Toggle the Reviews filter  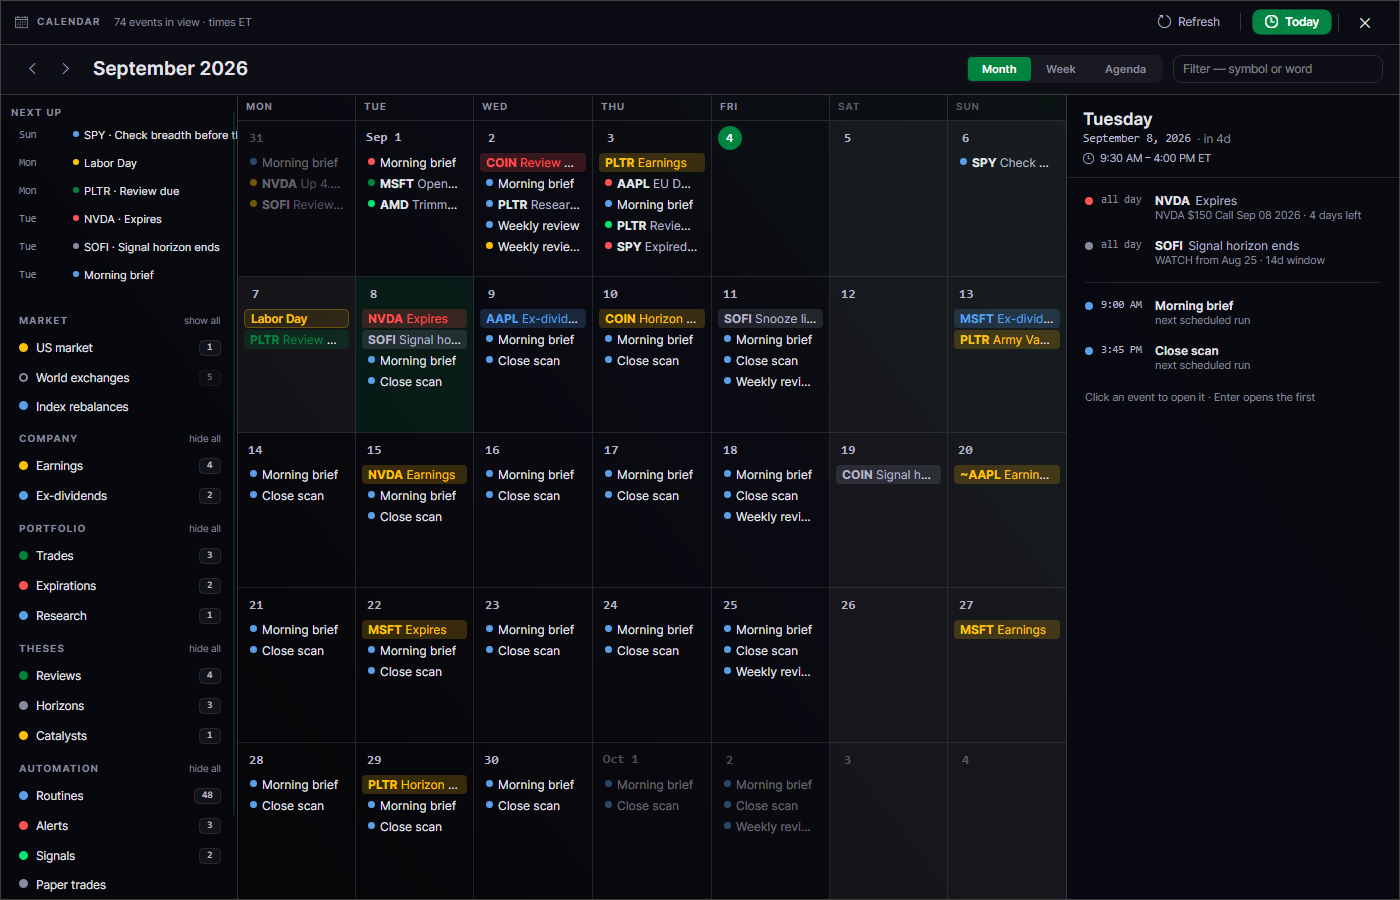(119, 676)
